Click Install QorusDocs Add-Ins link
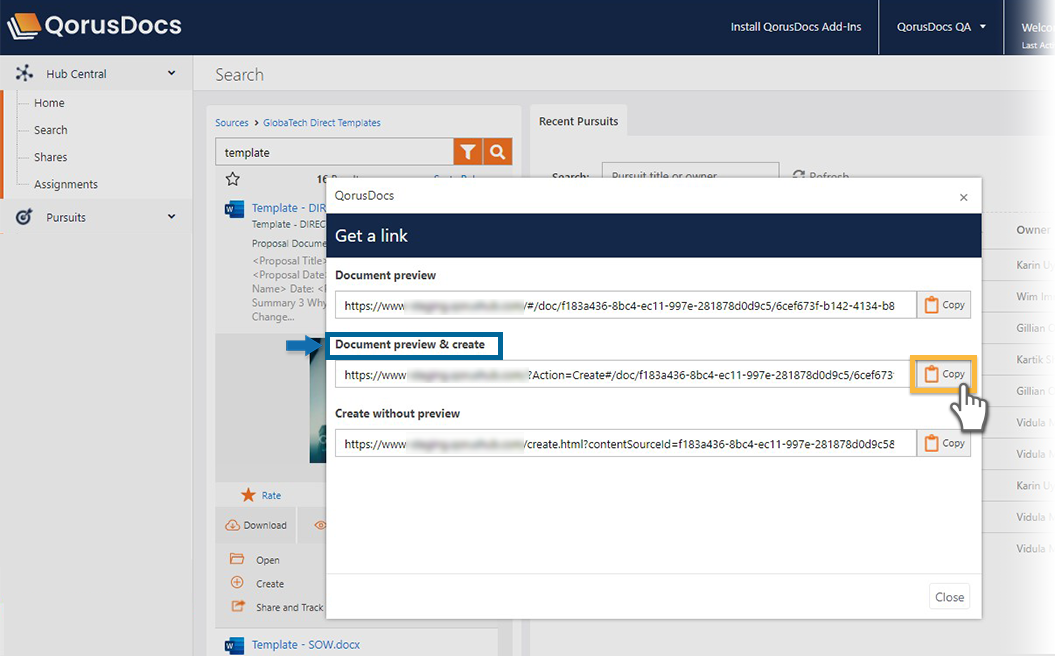The height and width of the screenshot is (656, 1055). (x=796, y=27)
